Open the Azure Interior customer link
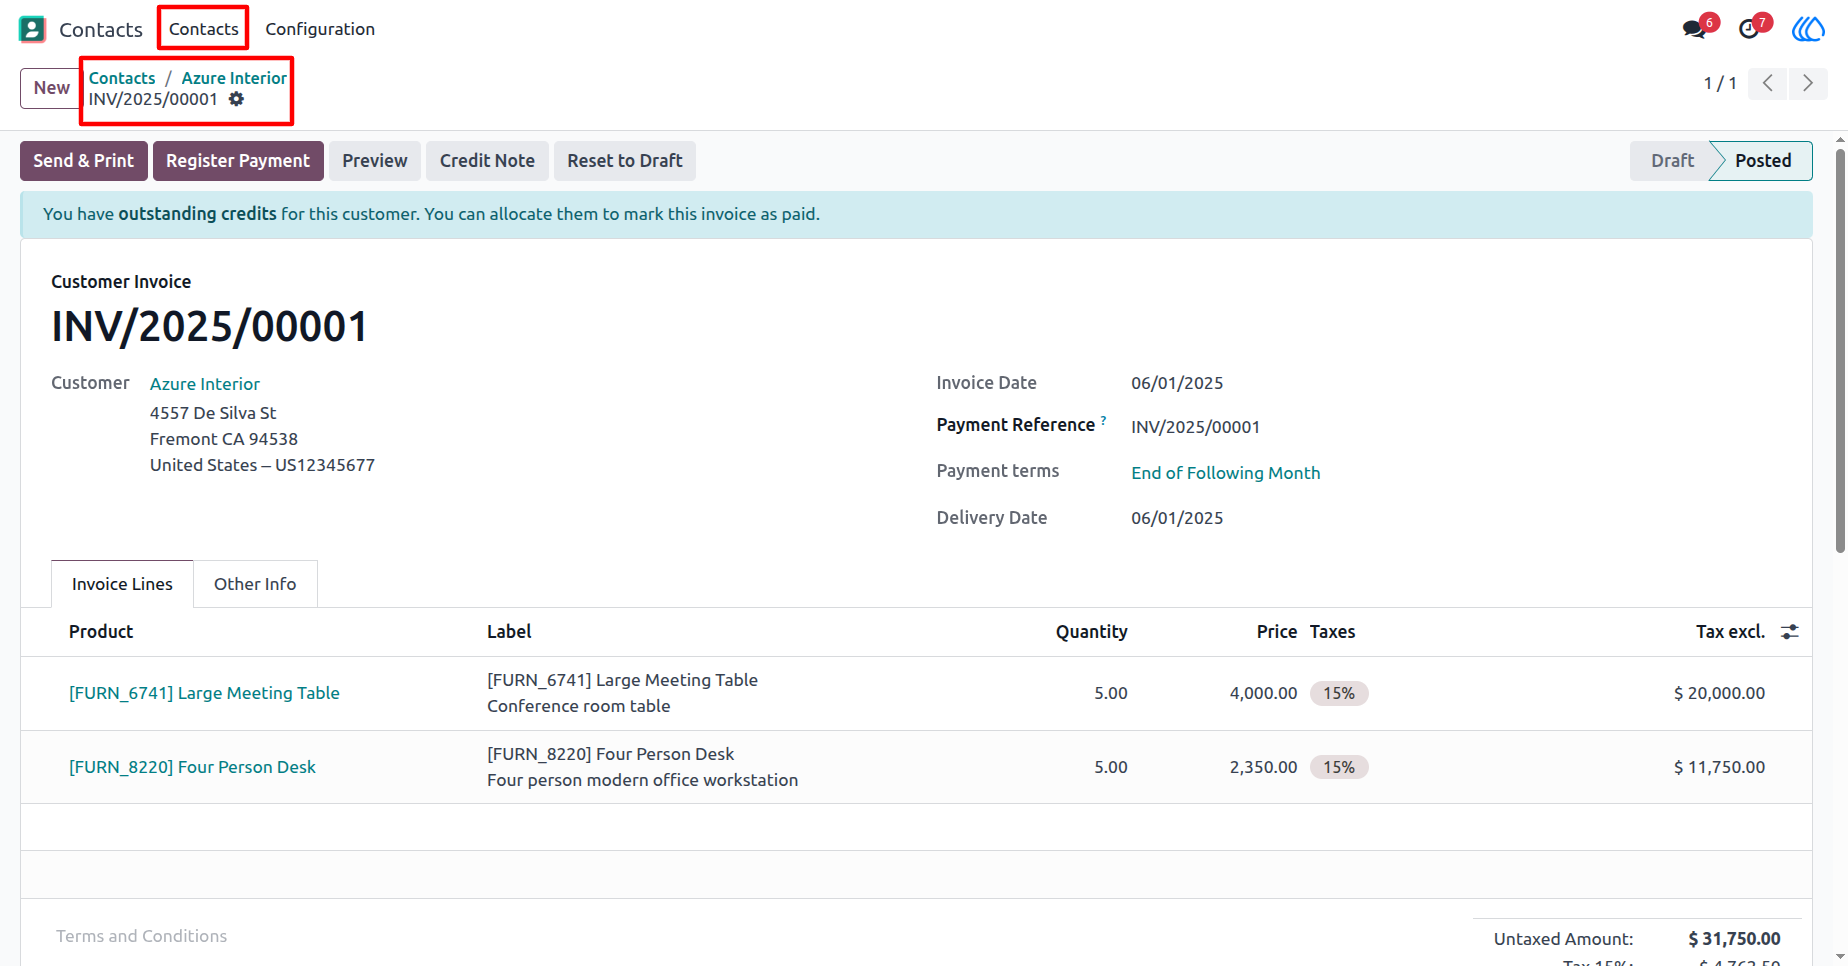 (205, 384)
